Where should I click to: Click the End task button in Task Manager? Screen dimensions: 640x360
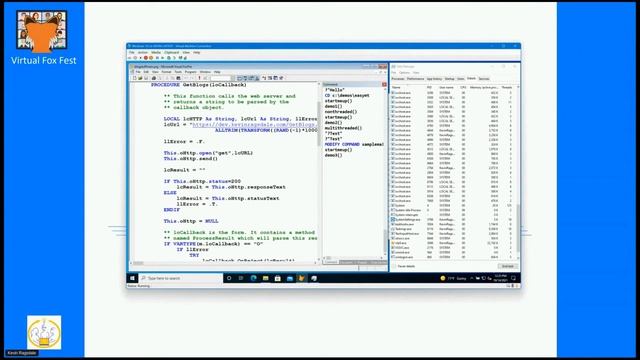tap(507, 266)
